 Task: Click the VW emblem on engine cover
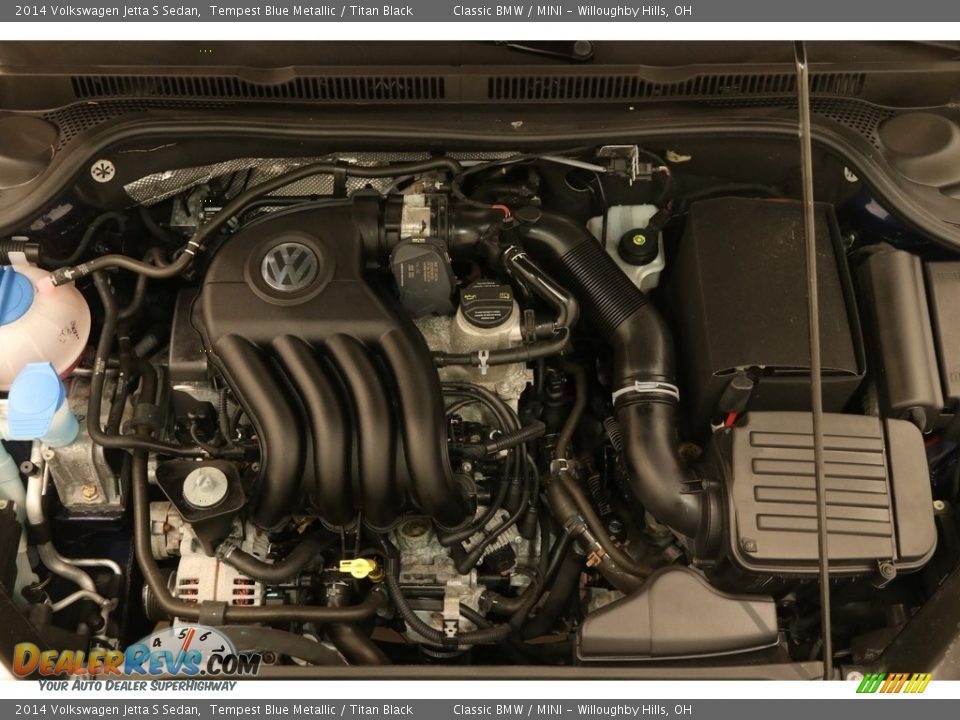point(290,267)
